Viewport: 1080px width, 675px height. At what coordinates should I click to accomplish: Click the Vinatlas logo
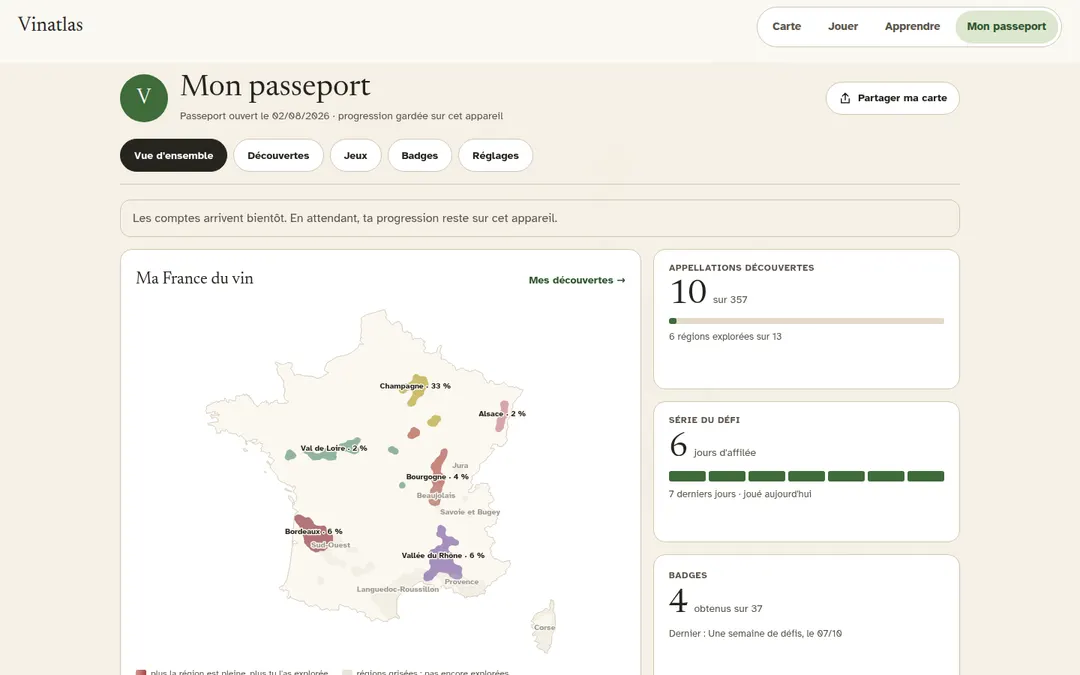coord(50,25)
